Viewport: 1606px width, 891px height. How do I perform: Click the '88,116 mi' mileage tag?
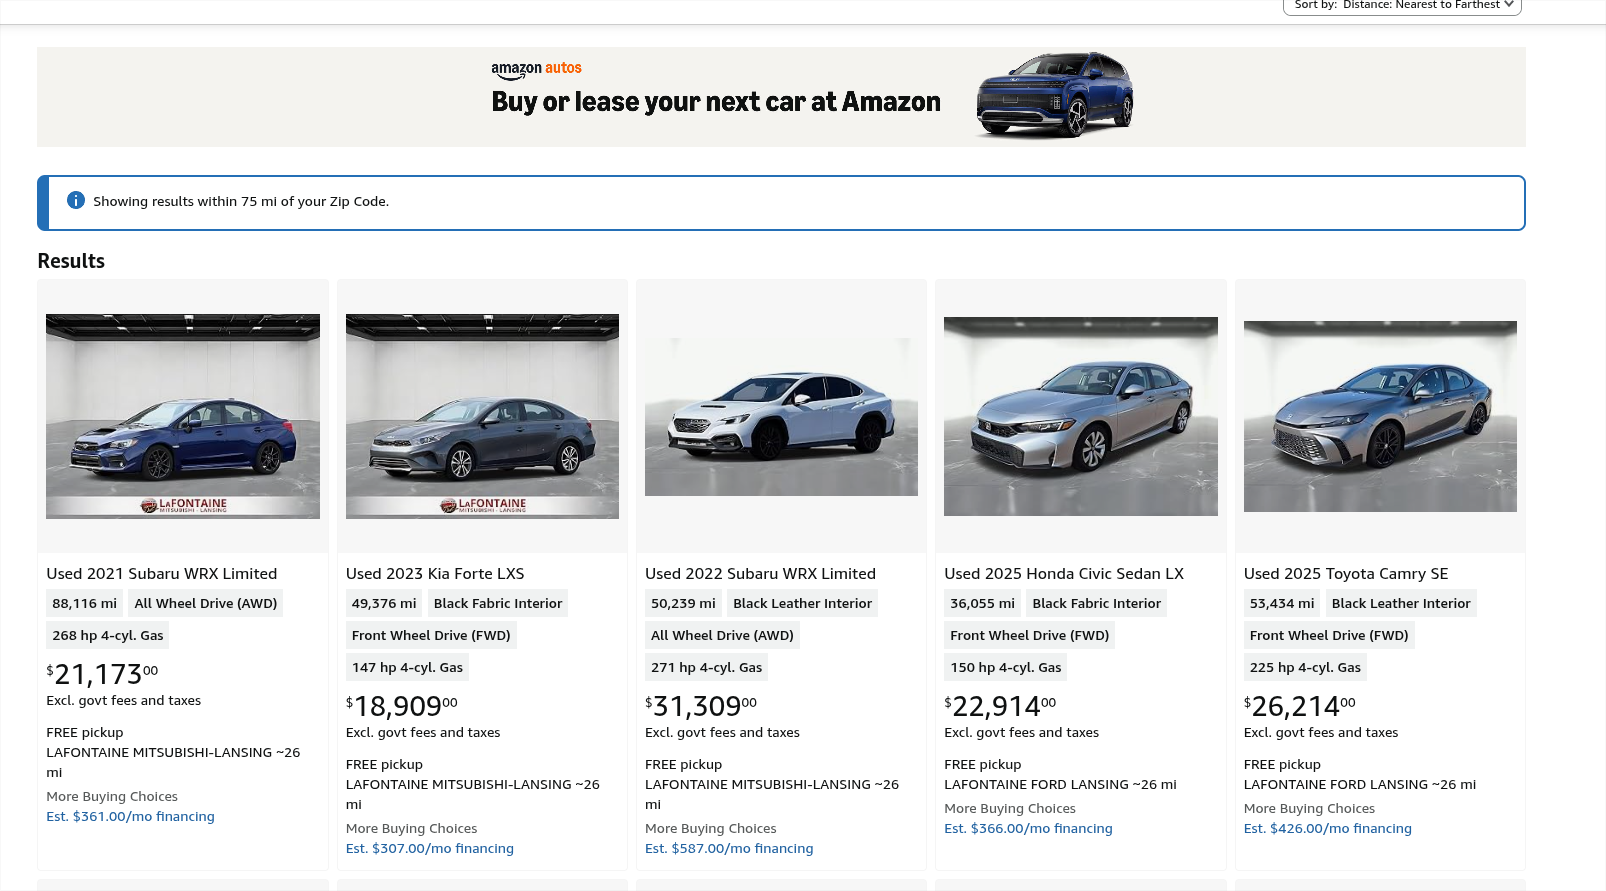tap(85, 604)
